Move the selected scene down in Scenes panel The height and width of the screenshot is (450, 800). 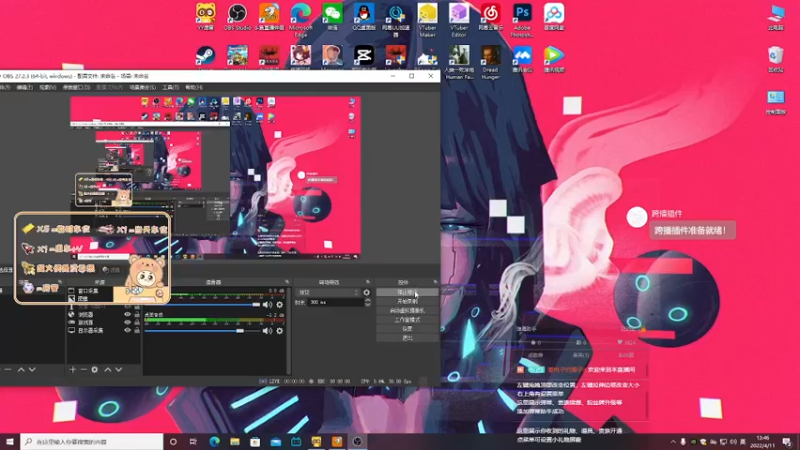32,369
